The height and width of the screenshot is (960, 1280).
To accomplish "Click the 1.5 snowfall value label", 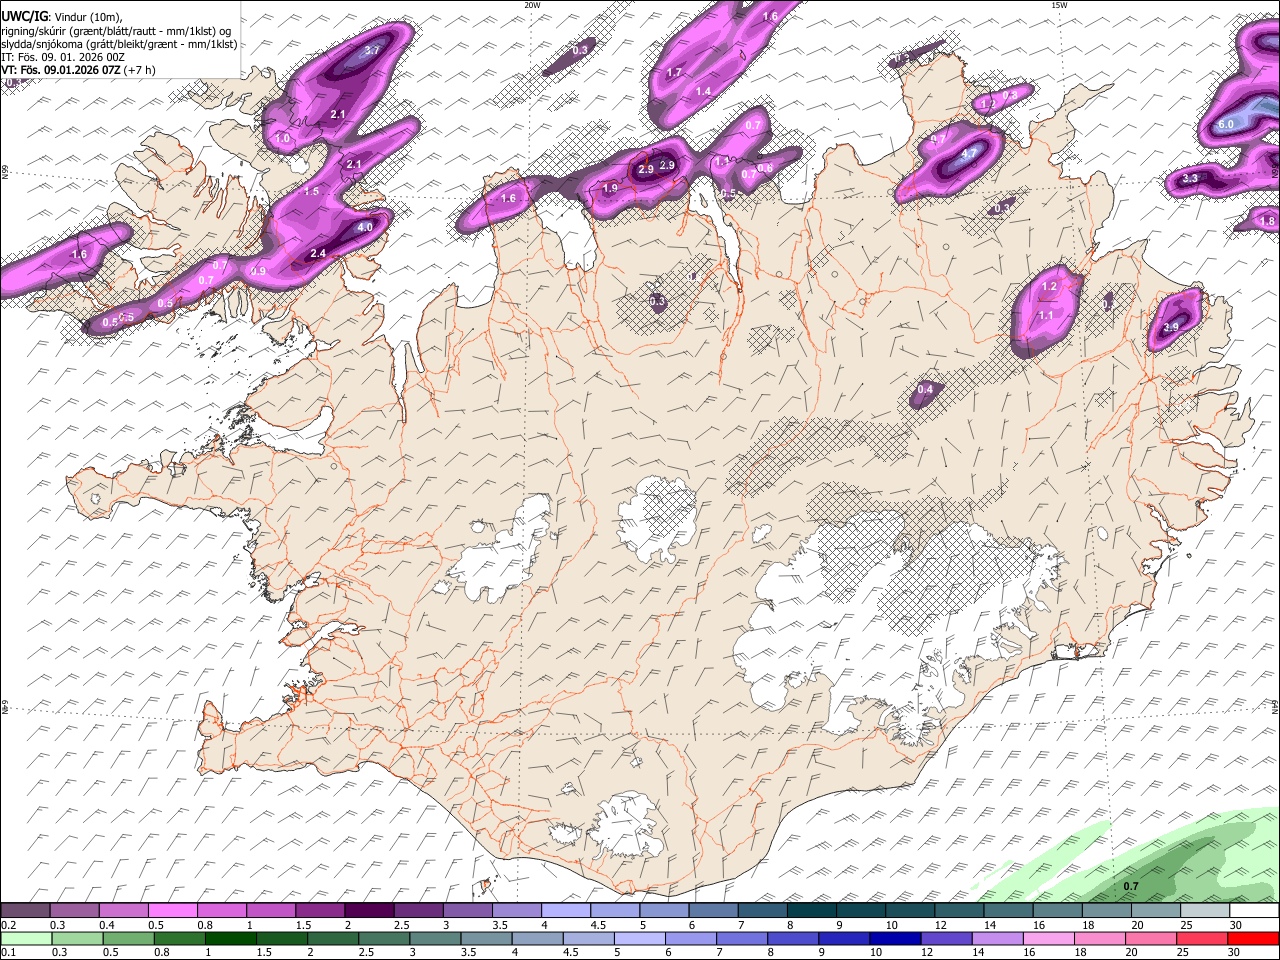I will click(311, 191).
